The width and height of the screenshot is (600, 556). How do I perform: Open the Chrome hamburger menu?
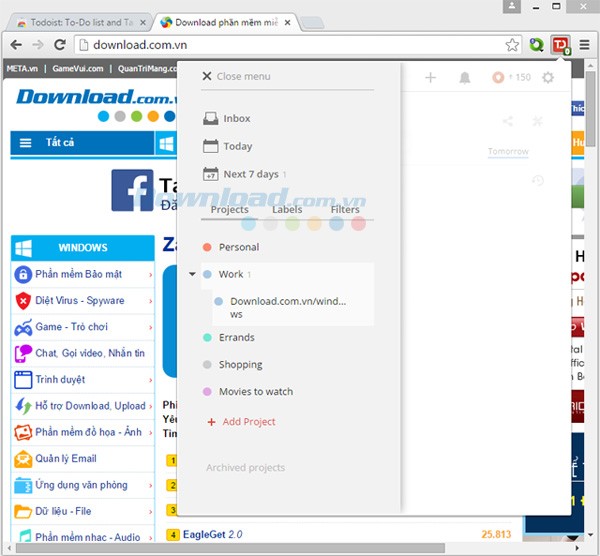[x=584, y=44]
